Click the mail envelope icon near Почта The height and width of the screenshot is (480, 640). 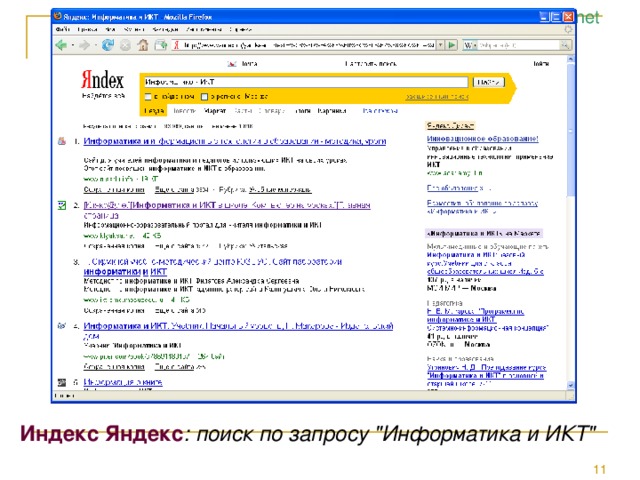(232, 64)
